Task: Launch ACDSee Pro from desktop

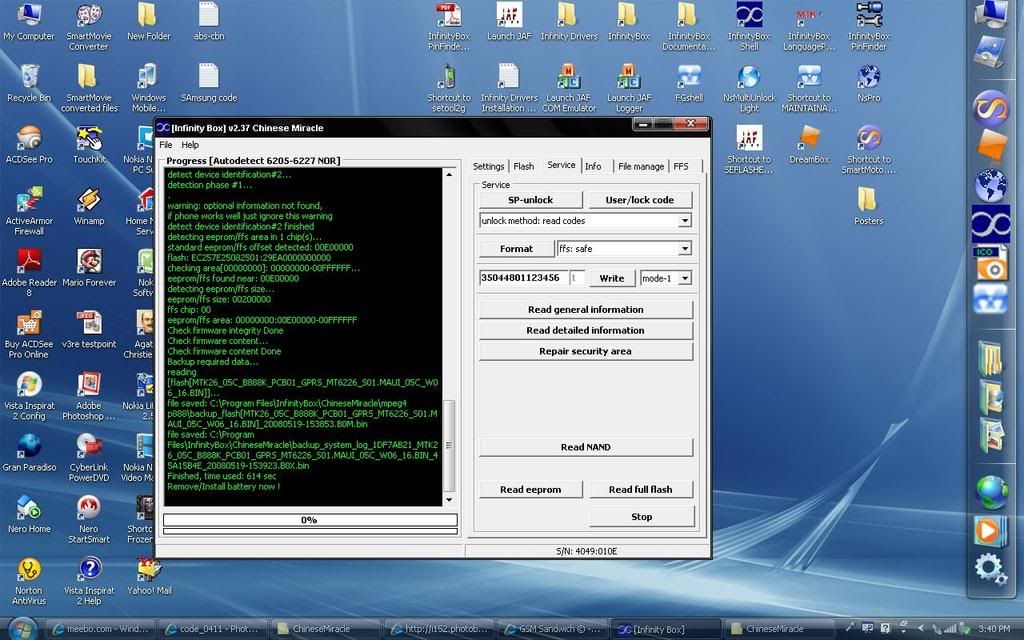Action: [29, 144]
